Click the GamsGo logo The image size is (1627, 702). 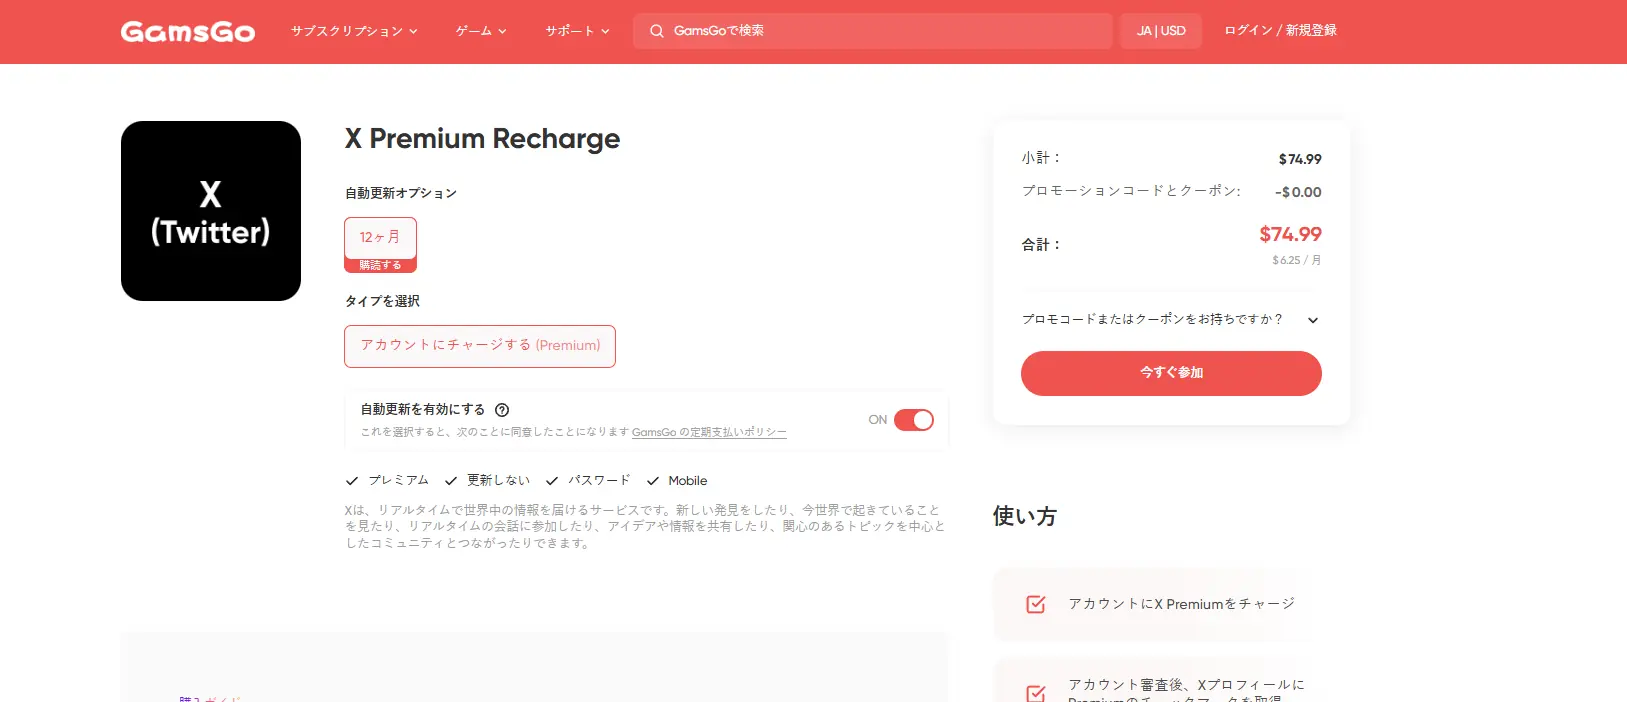click(188, 31)
